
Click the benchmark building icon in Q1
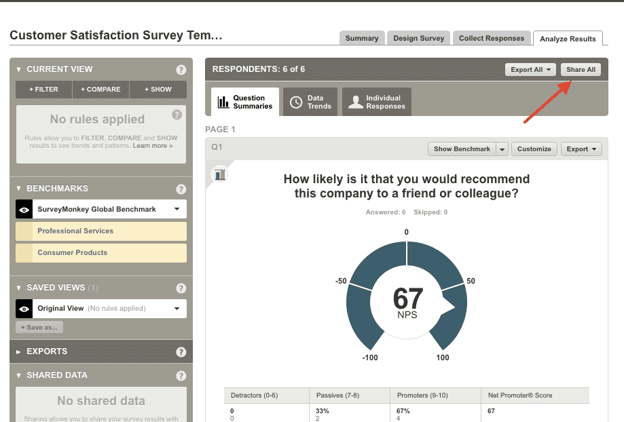220,174
